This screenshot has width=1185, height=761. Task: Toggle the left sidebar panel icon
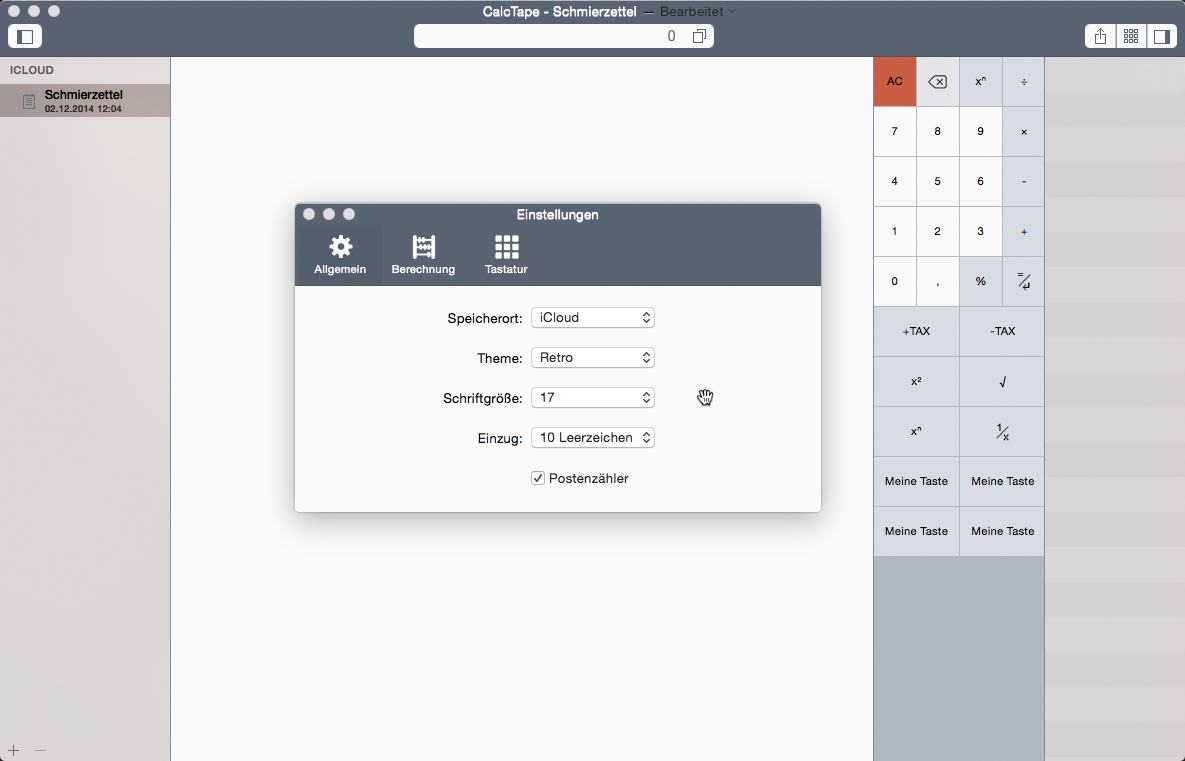pyautogui.click(x=25, y=36)
